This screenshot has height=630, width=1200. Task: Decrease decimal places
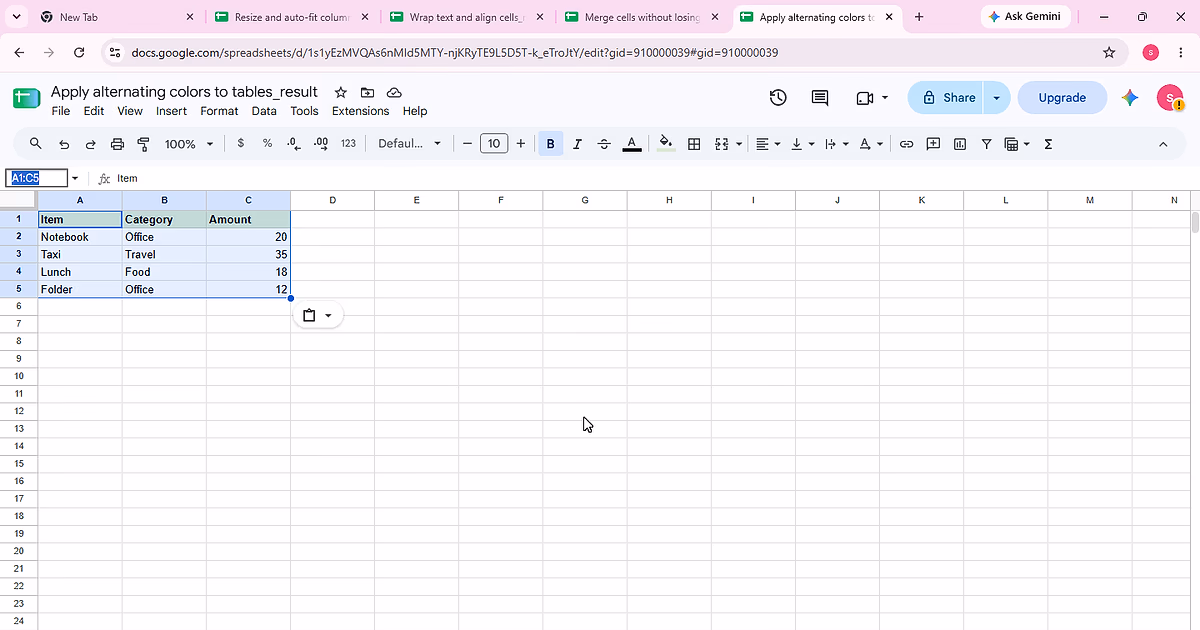point(294,144)
